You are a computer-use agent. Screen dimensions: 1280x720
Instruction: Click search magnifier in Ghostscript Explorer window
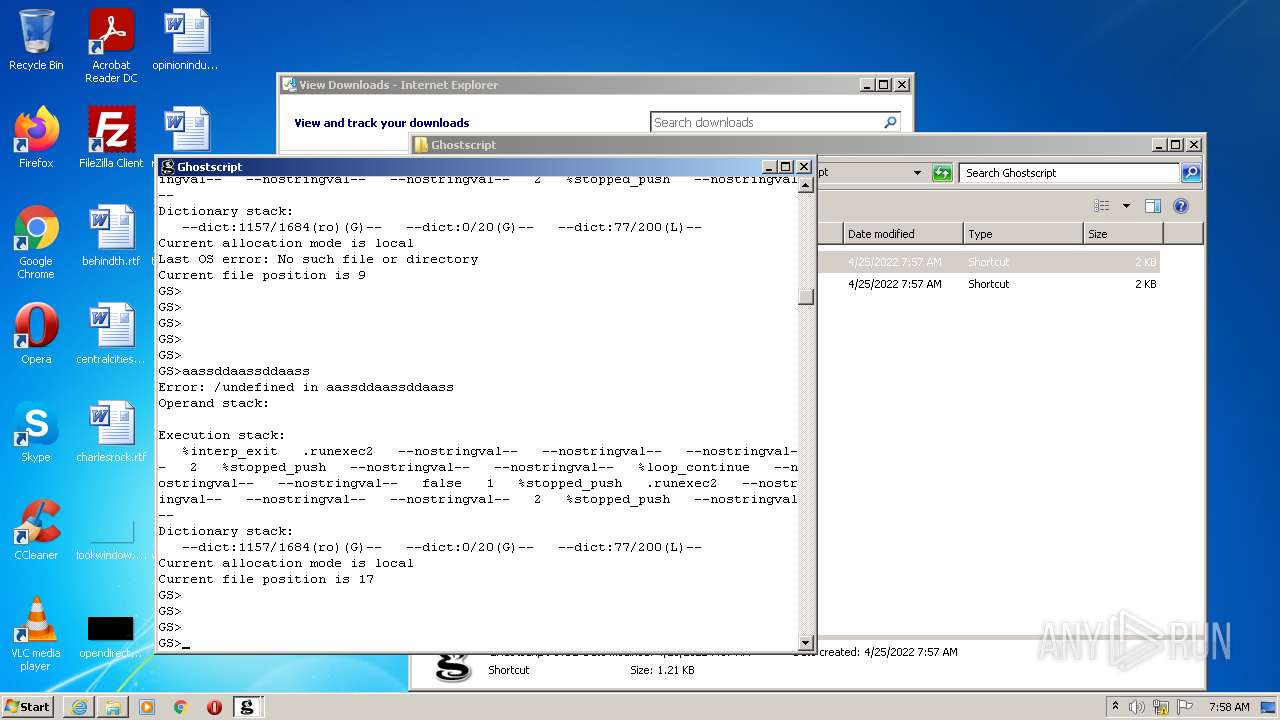pos(1190,173)
